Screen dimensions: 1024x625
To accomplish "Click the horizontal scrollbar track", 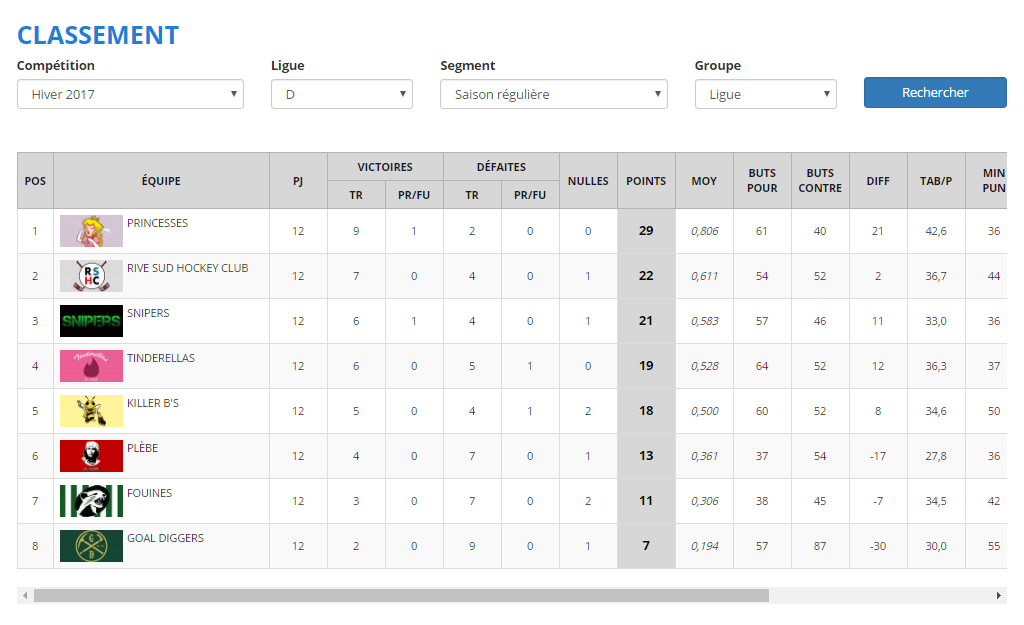I will [880, 595].
